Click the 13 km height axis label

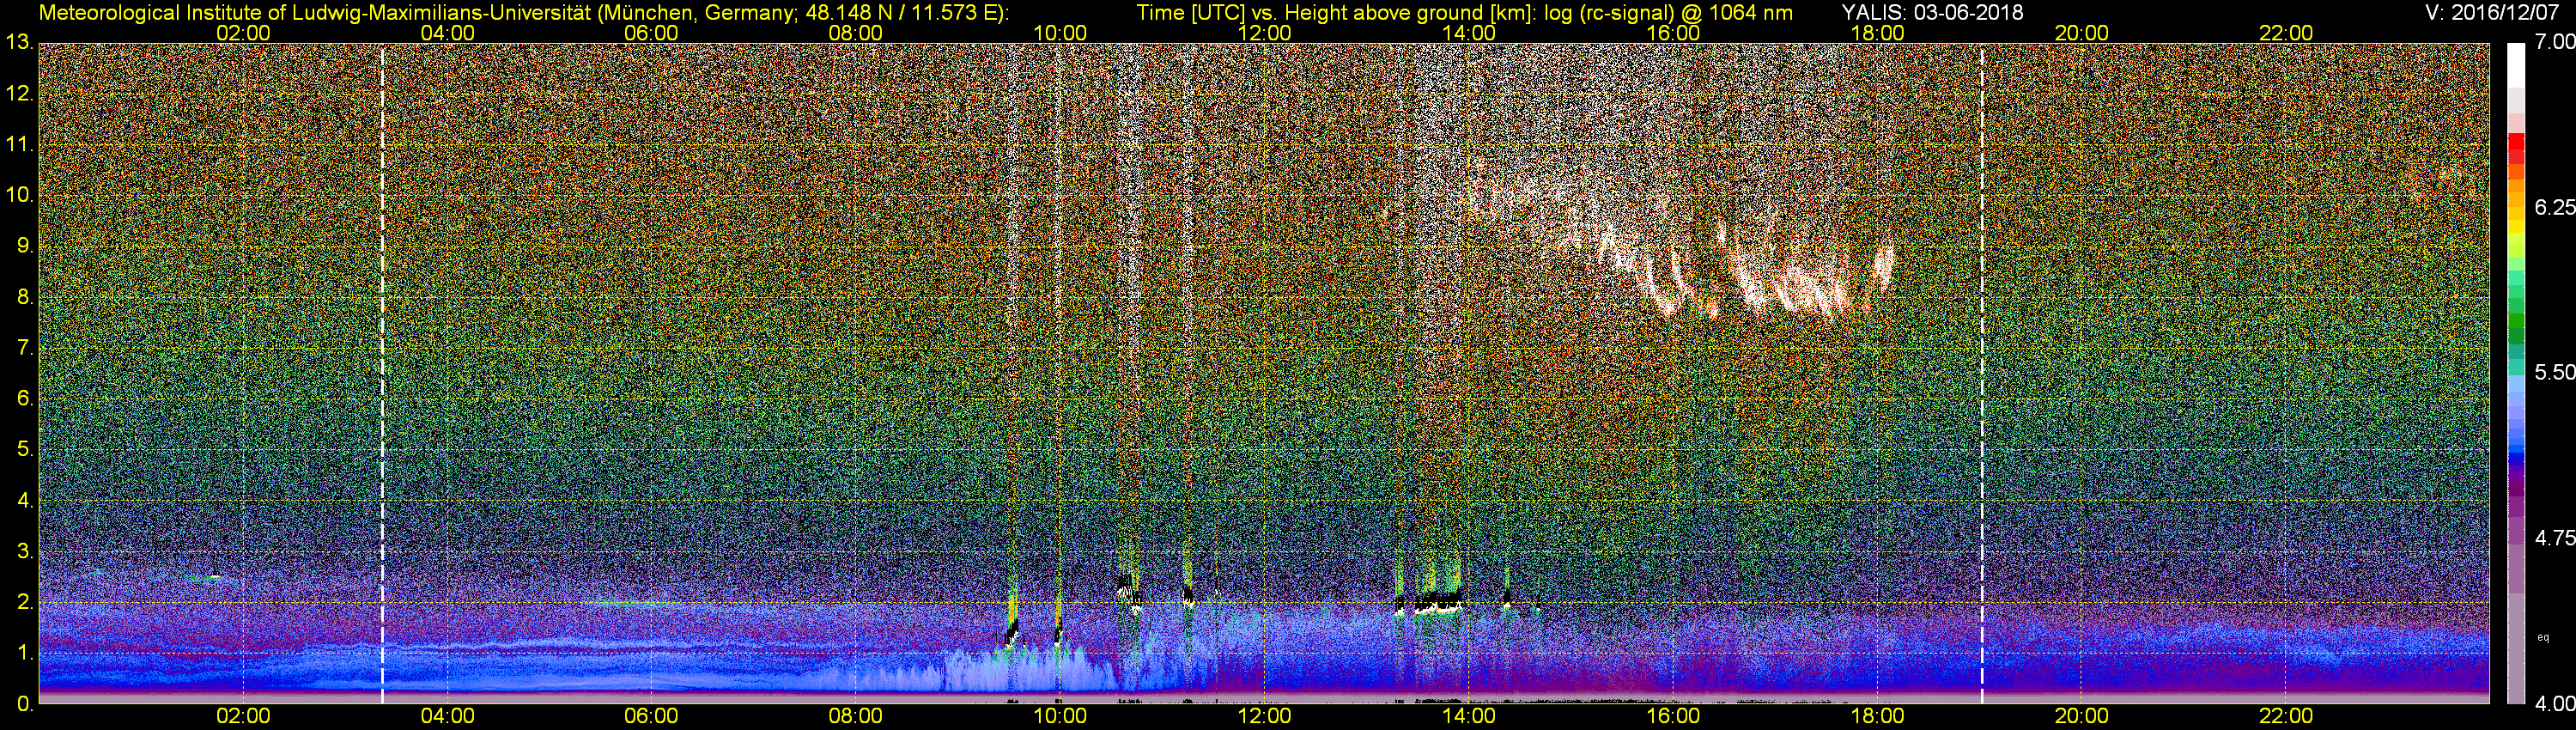pos(18,43)
